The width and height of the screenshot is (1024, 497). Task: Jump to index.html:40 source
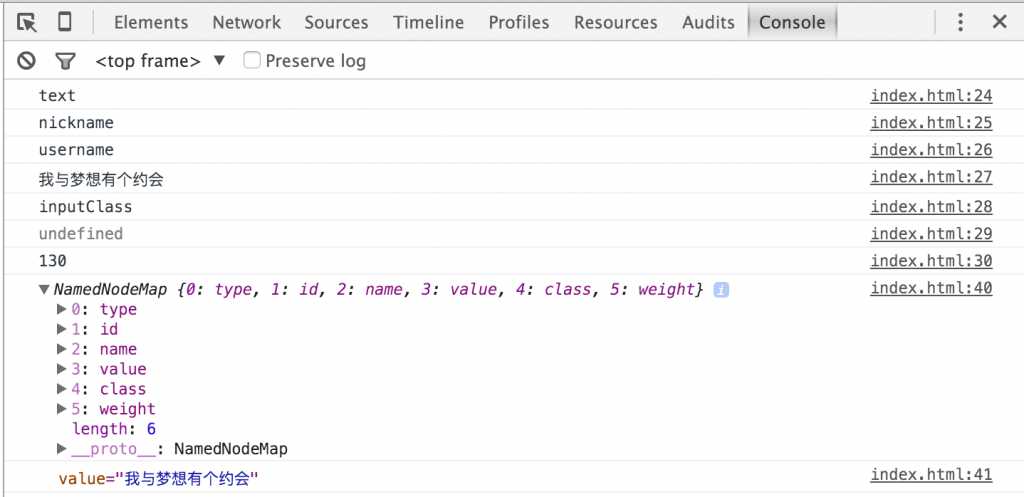click(x=931, y=288)
